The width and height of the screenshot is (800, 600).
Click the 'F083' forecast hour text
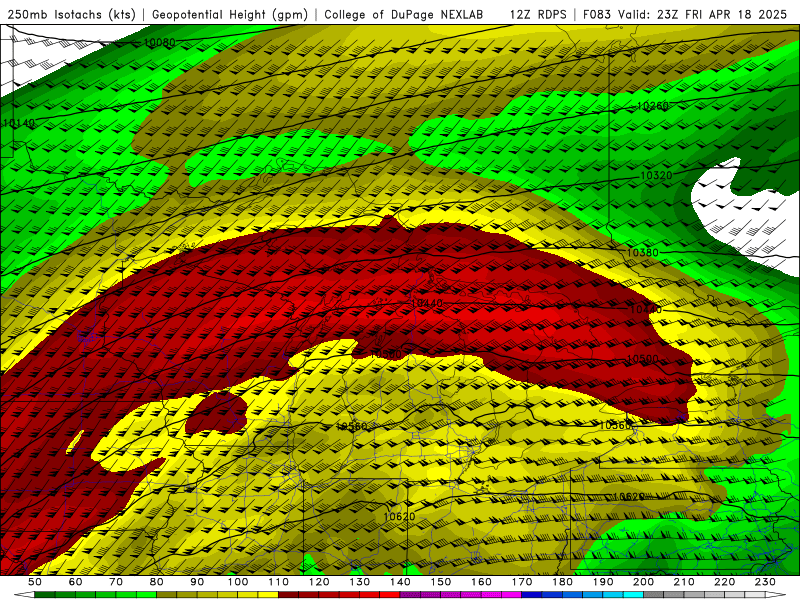[597, 14]
